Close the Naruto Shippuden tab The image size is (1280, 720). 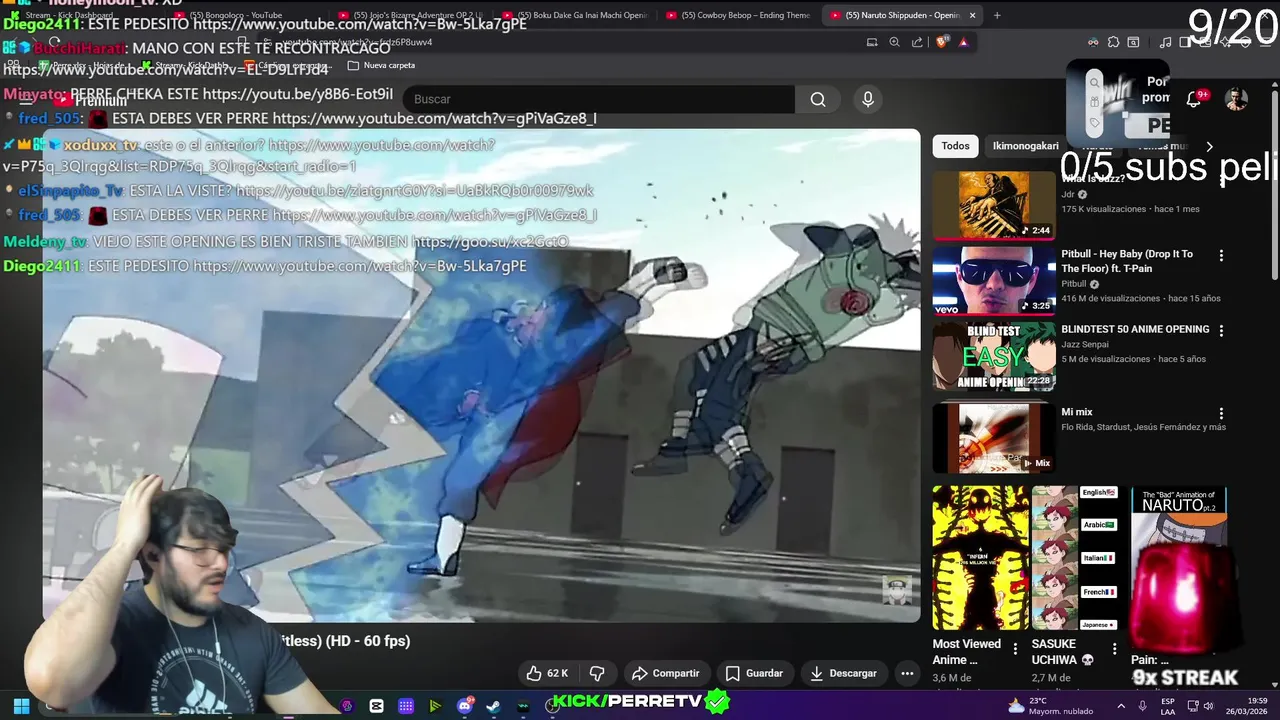tap(971, 15)
